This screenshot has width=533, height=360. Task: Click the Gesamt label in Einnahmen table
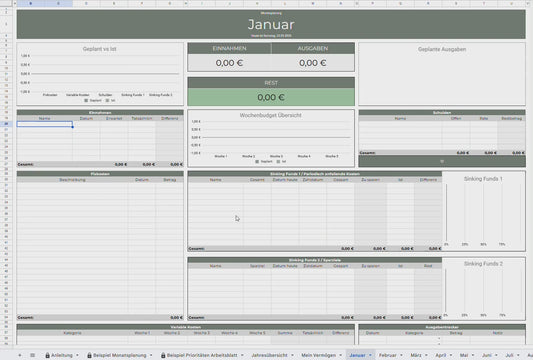click(x=26, y=165)
